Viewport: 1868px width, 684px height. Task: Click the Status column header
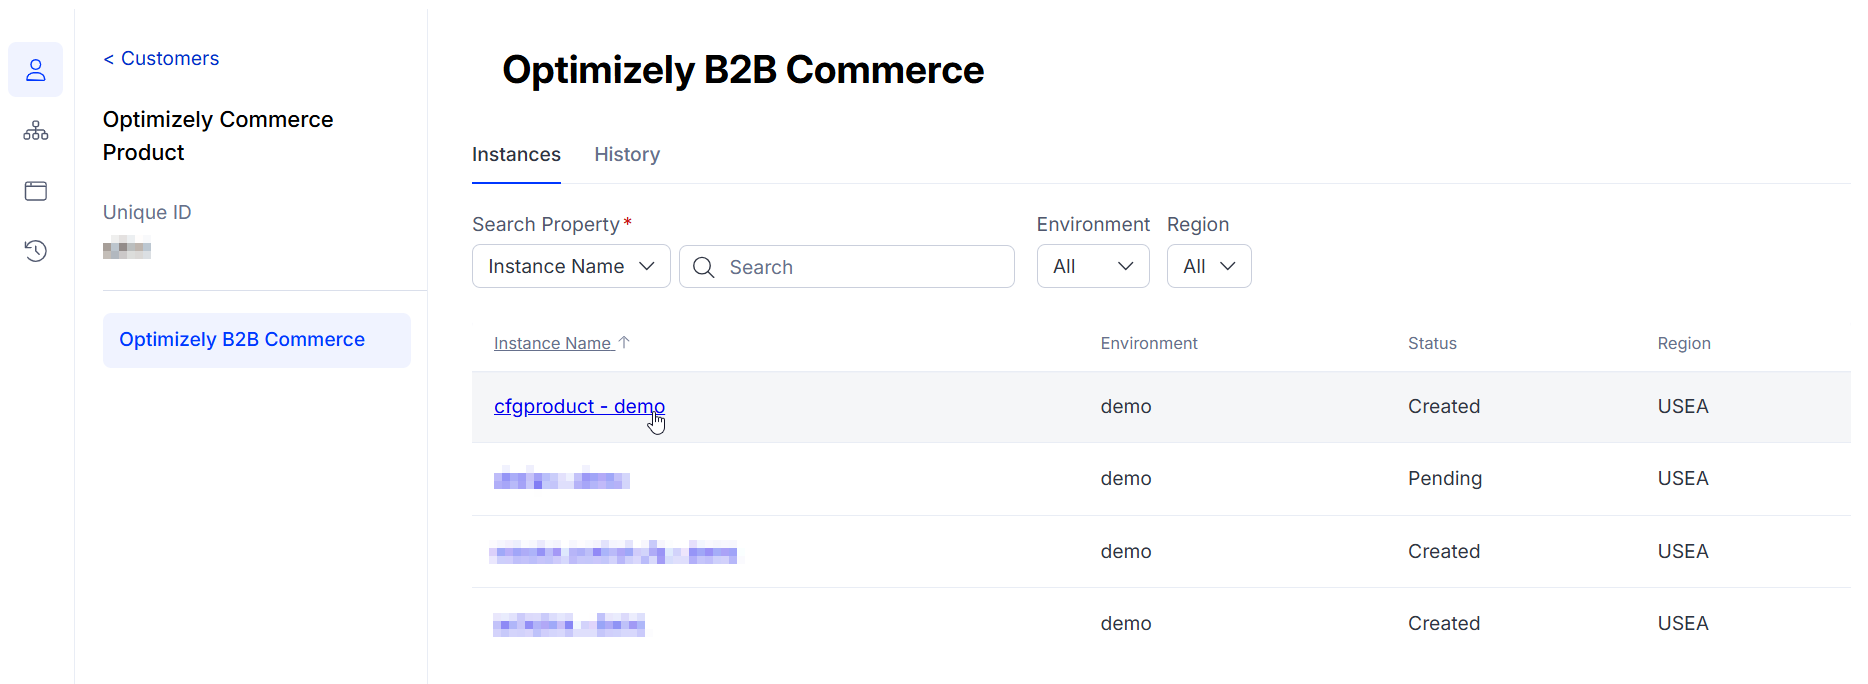(x=1431, y=343)
